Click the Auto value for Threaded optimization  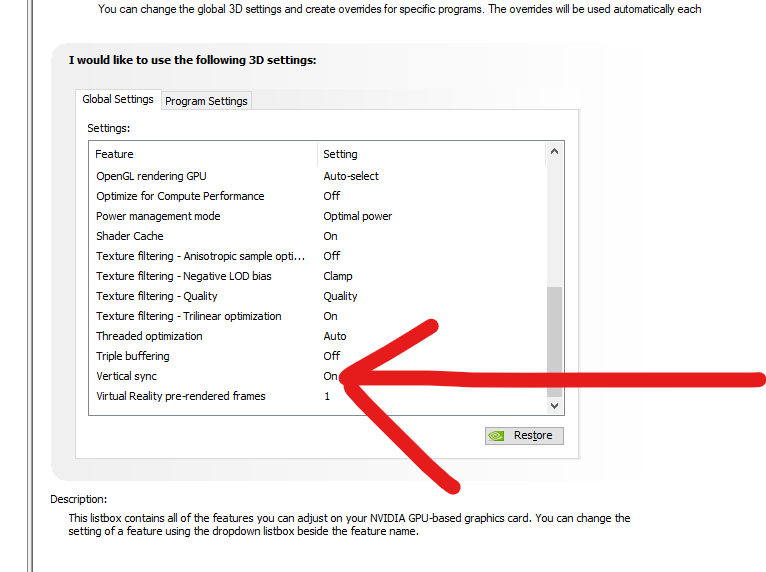335,336
